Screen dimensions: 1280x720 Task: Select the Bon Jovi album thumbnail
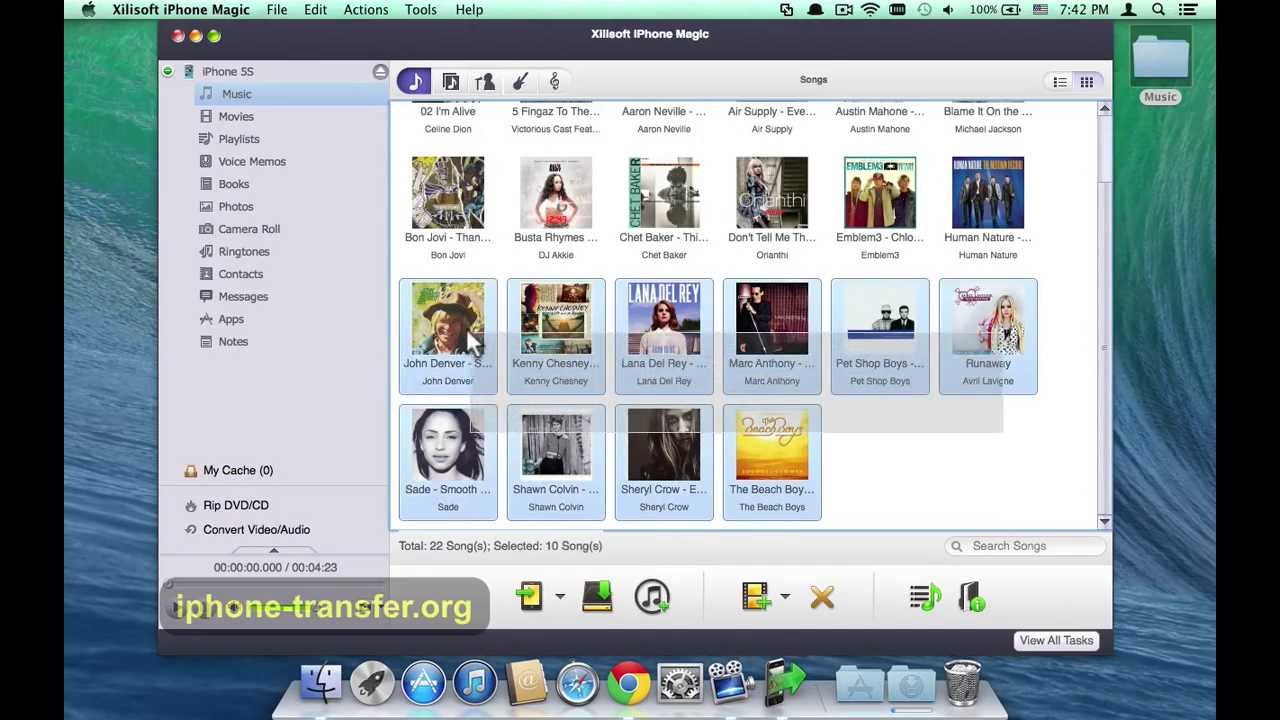(448, 193)
